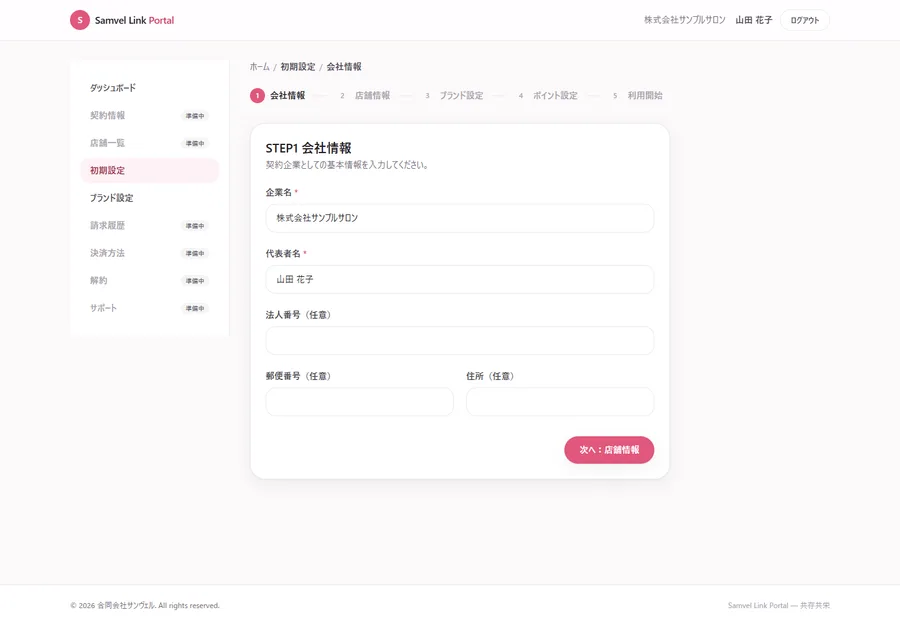900x625 pixels.
Task: Select step 2 店舗情報 in the stepper
Action: (x=364, y=95)
